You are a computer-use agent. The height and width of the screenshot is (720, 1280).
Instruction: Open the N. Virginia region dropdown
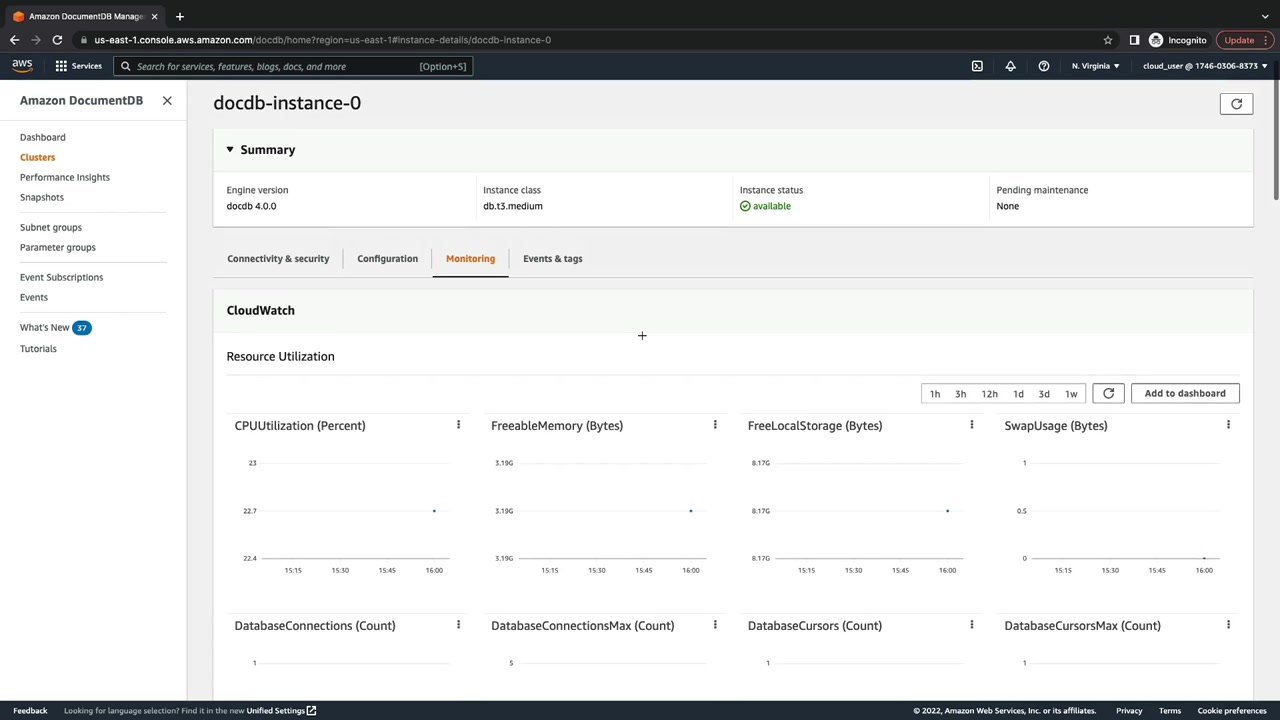(1096, 66)
